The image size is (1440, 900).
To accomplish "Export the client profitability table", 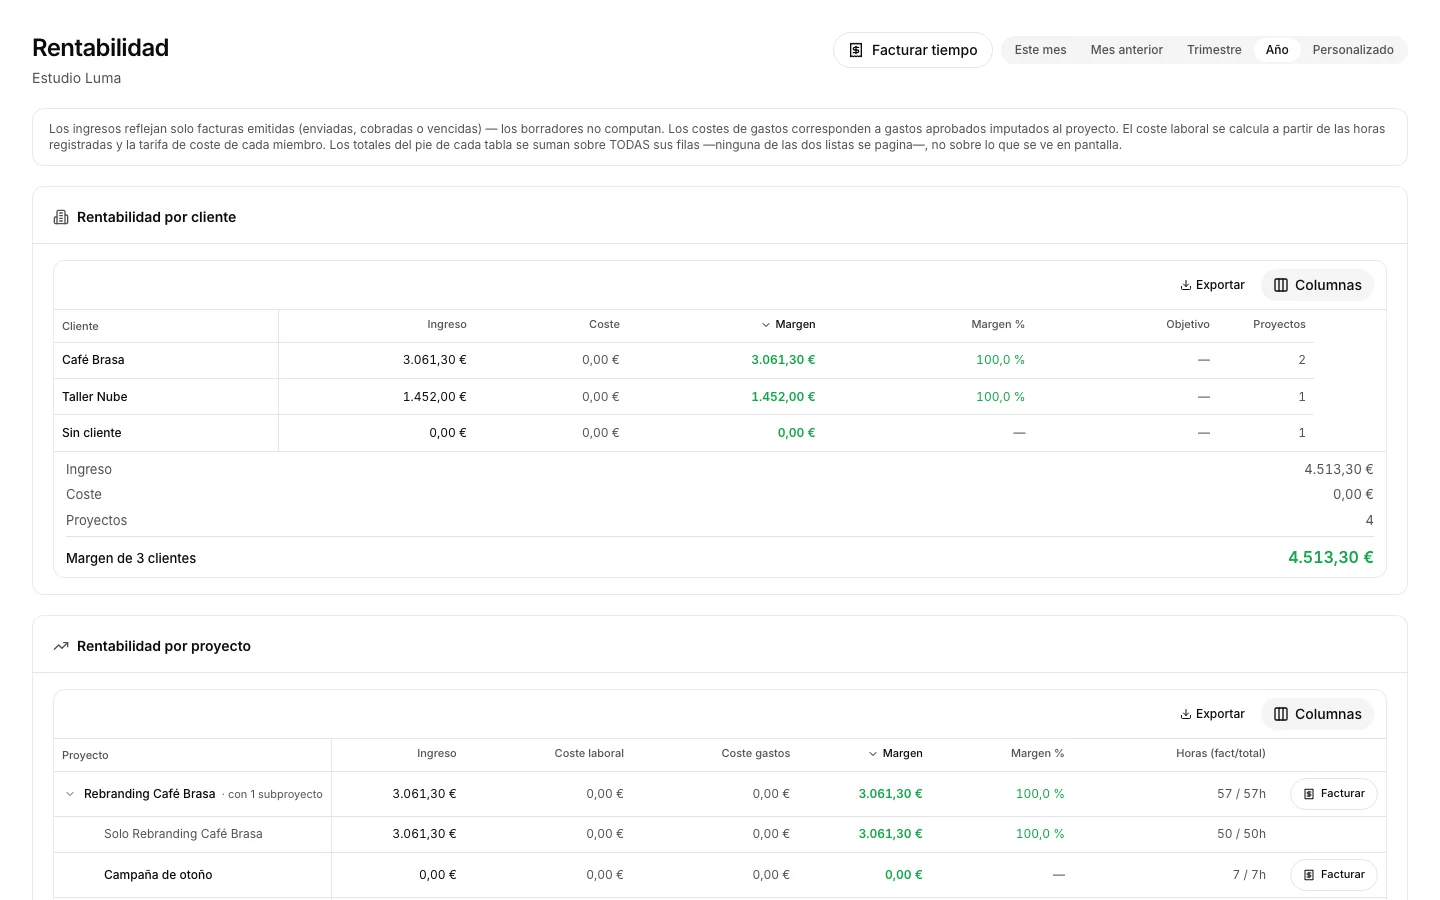I will click(1212, 285).
